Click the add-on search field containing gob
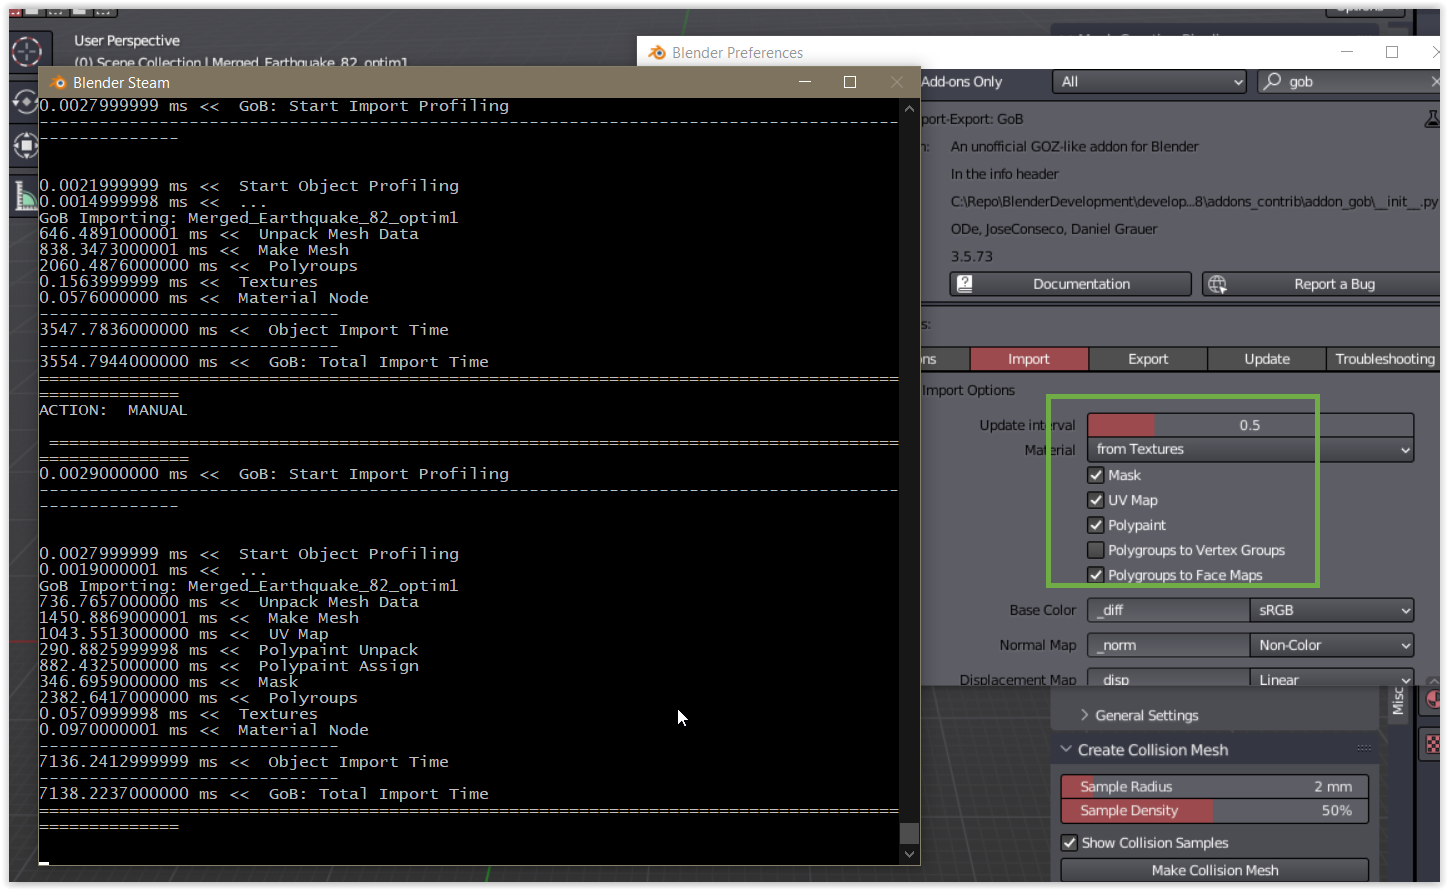The image size is (1448, 890). pos(1348,82)
